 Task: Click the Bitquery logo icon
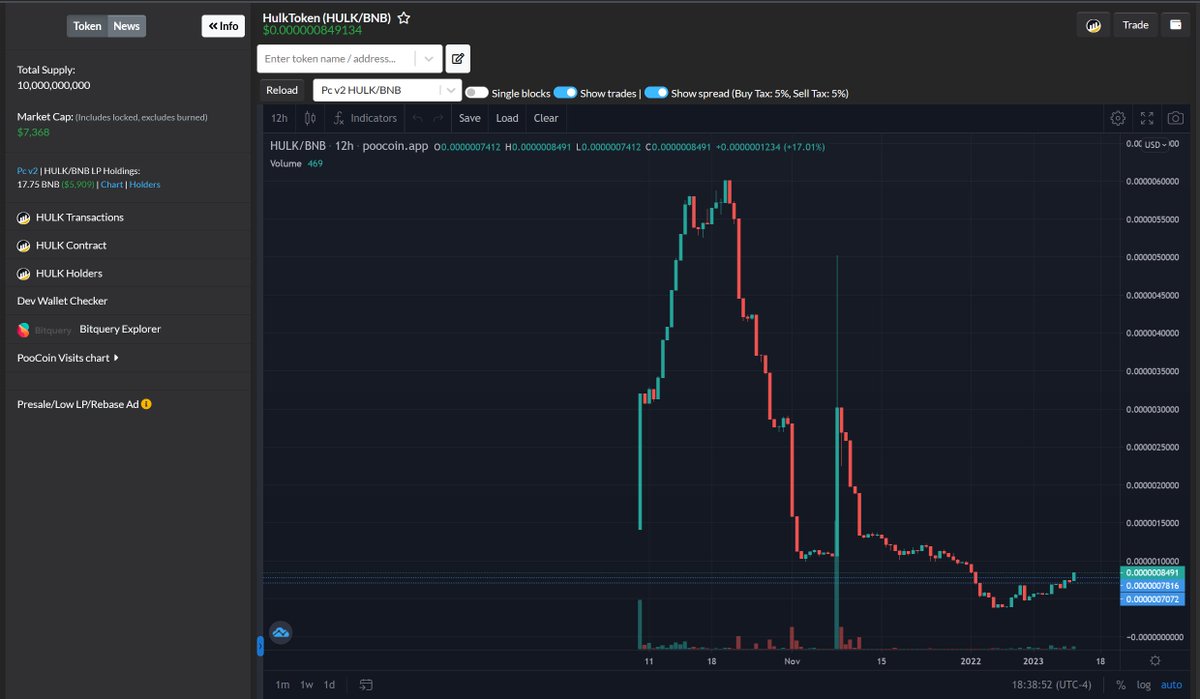click(24, 329)
